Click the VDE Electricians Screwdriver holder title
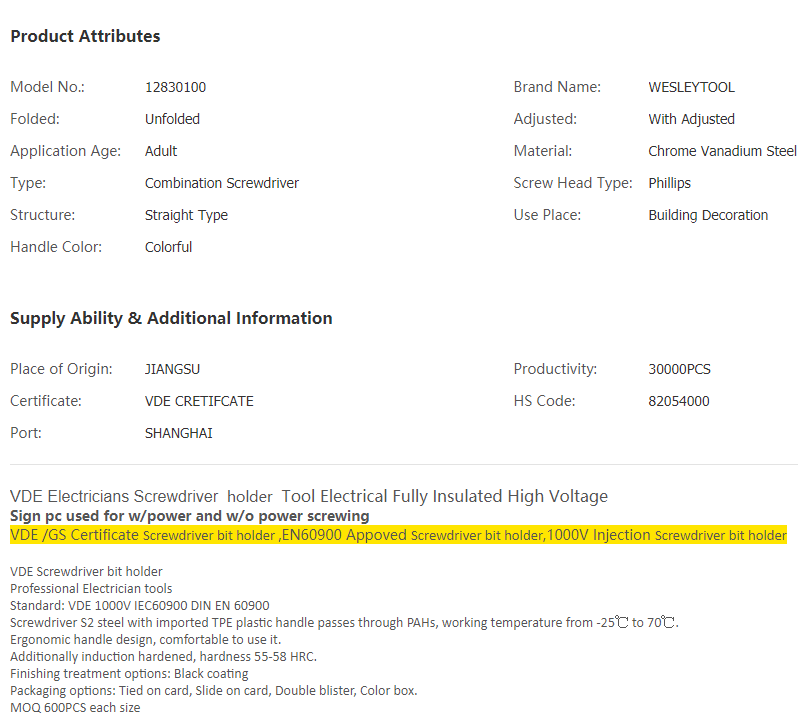The height and width of the screenshot is (721, 798). 308,496
